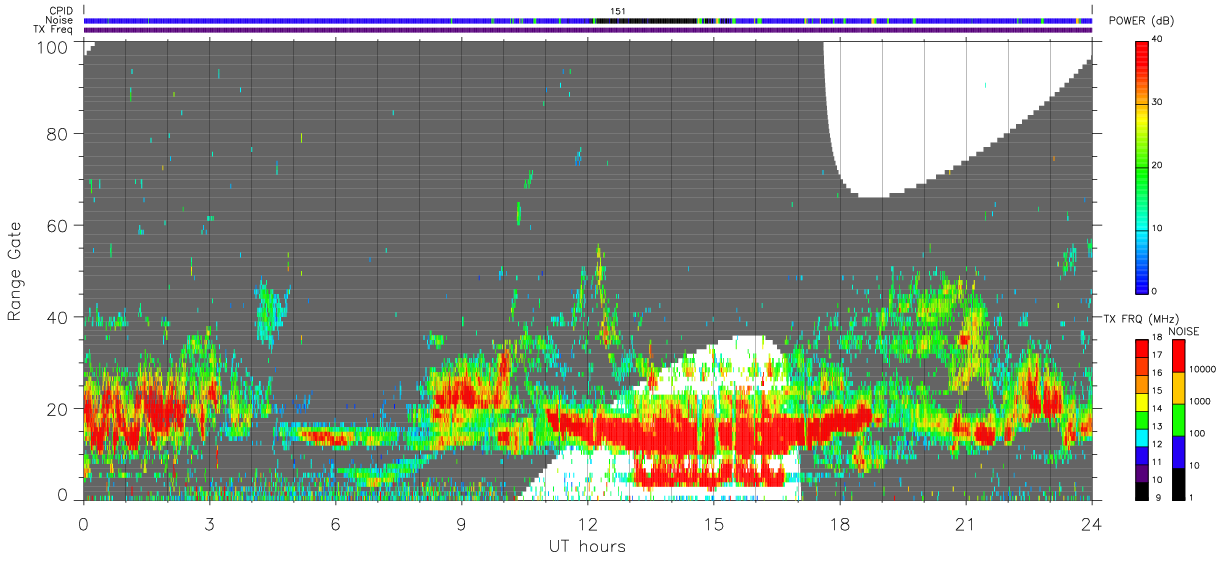
Task: Click black segment of TX FRQ colorbar
Action: pyautogui.click(x=1141, y=490)
